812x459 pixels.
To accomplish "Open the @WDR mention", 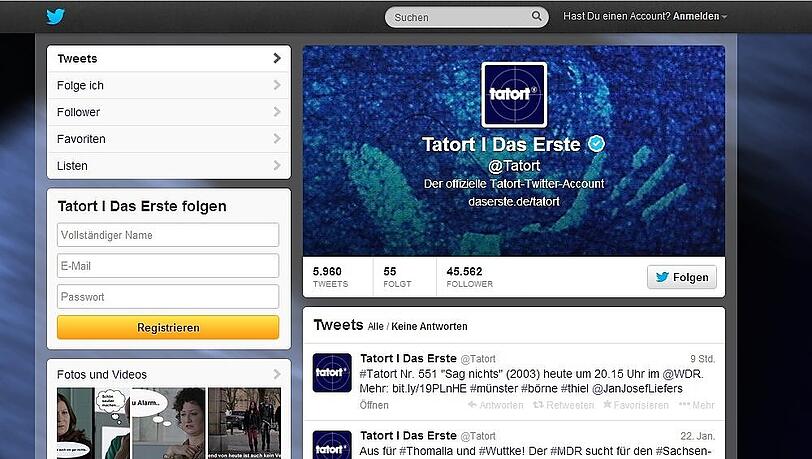I will pyautogui.click(x=680, y=374).
